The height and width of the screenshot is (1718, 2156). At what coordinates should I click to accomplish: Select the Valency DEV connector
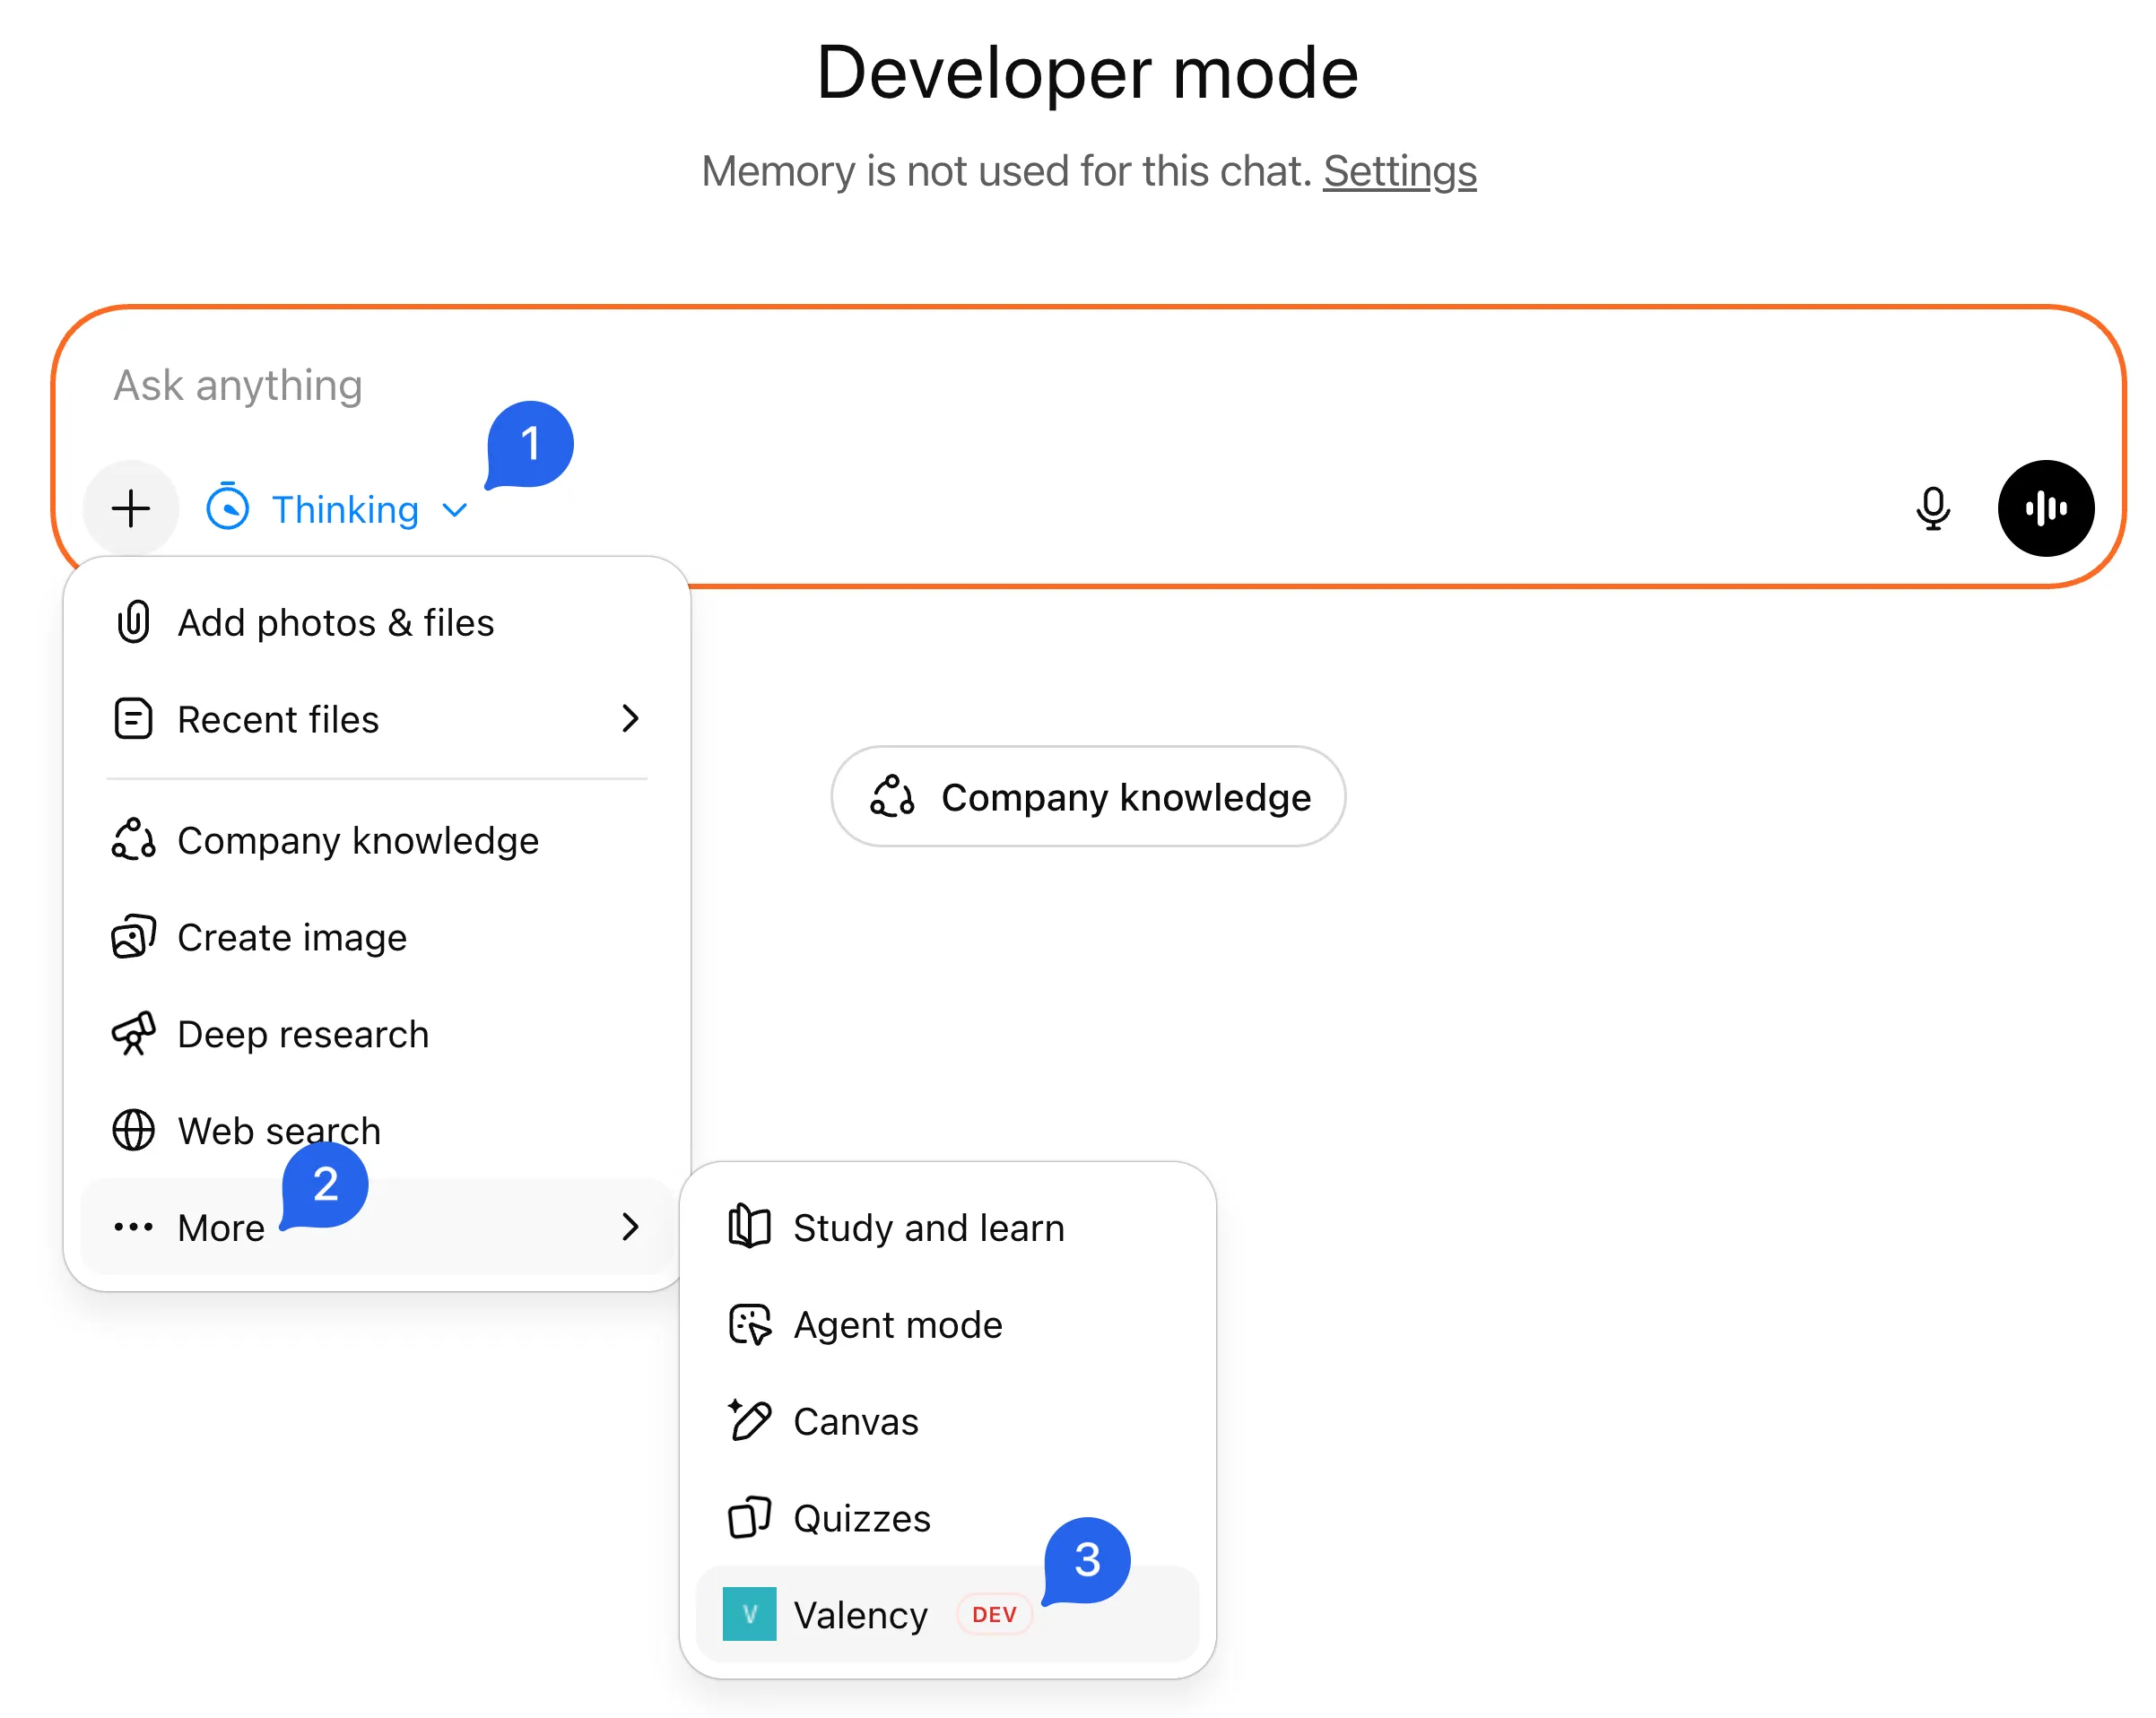point(862,1613)
